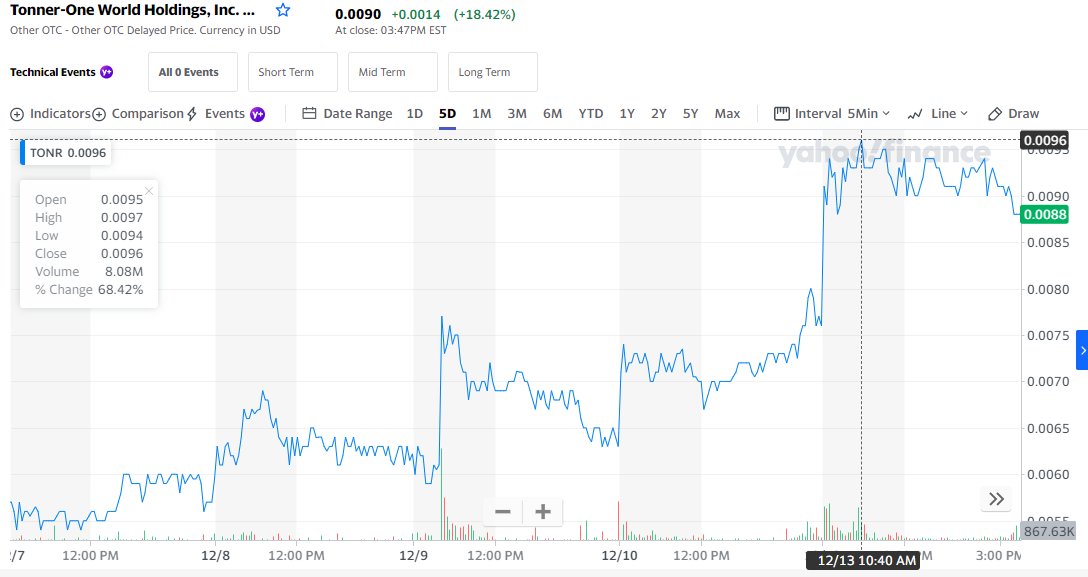Switch chart range to Max
Viewport: 1088px width, 577px height.
click(x=727, y=114)
